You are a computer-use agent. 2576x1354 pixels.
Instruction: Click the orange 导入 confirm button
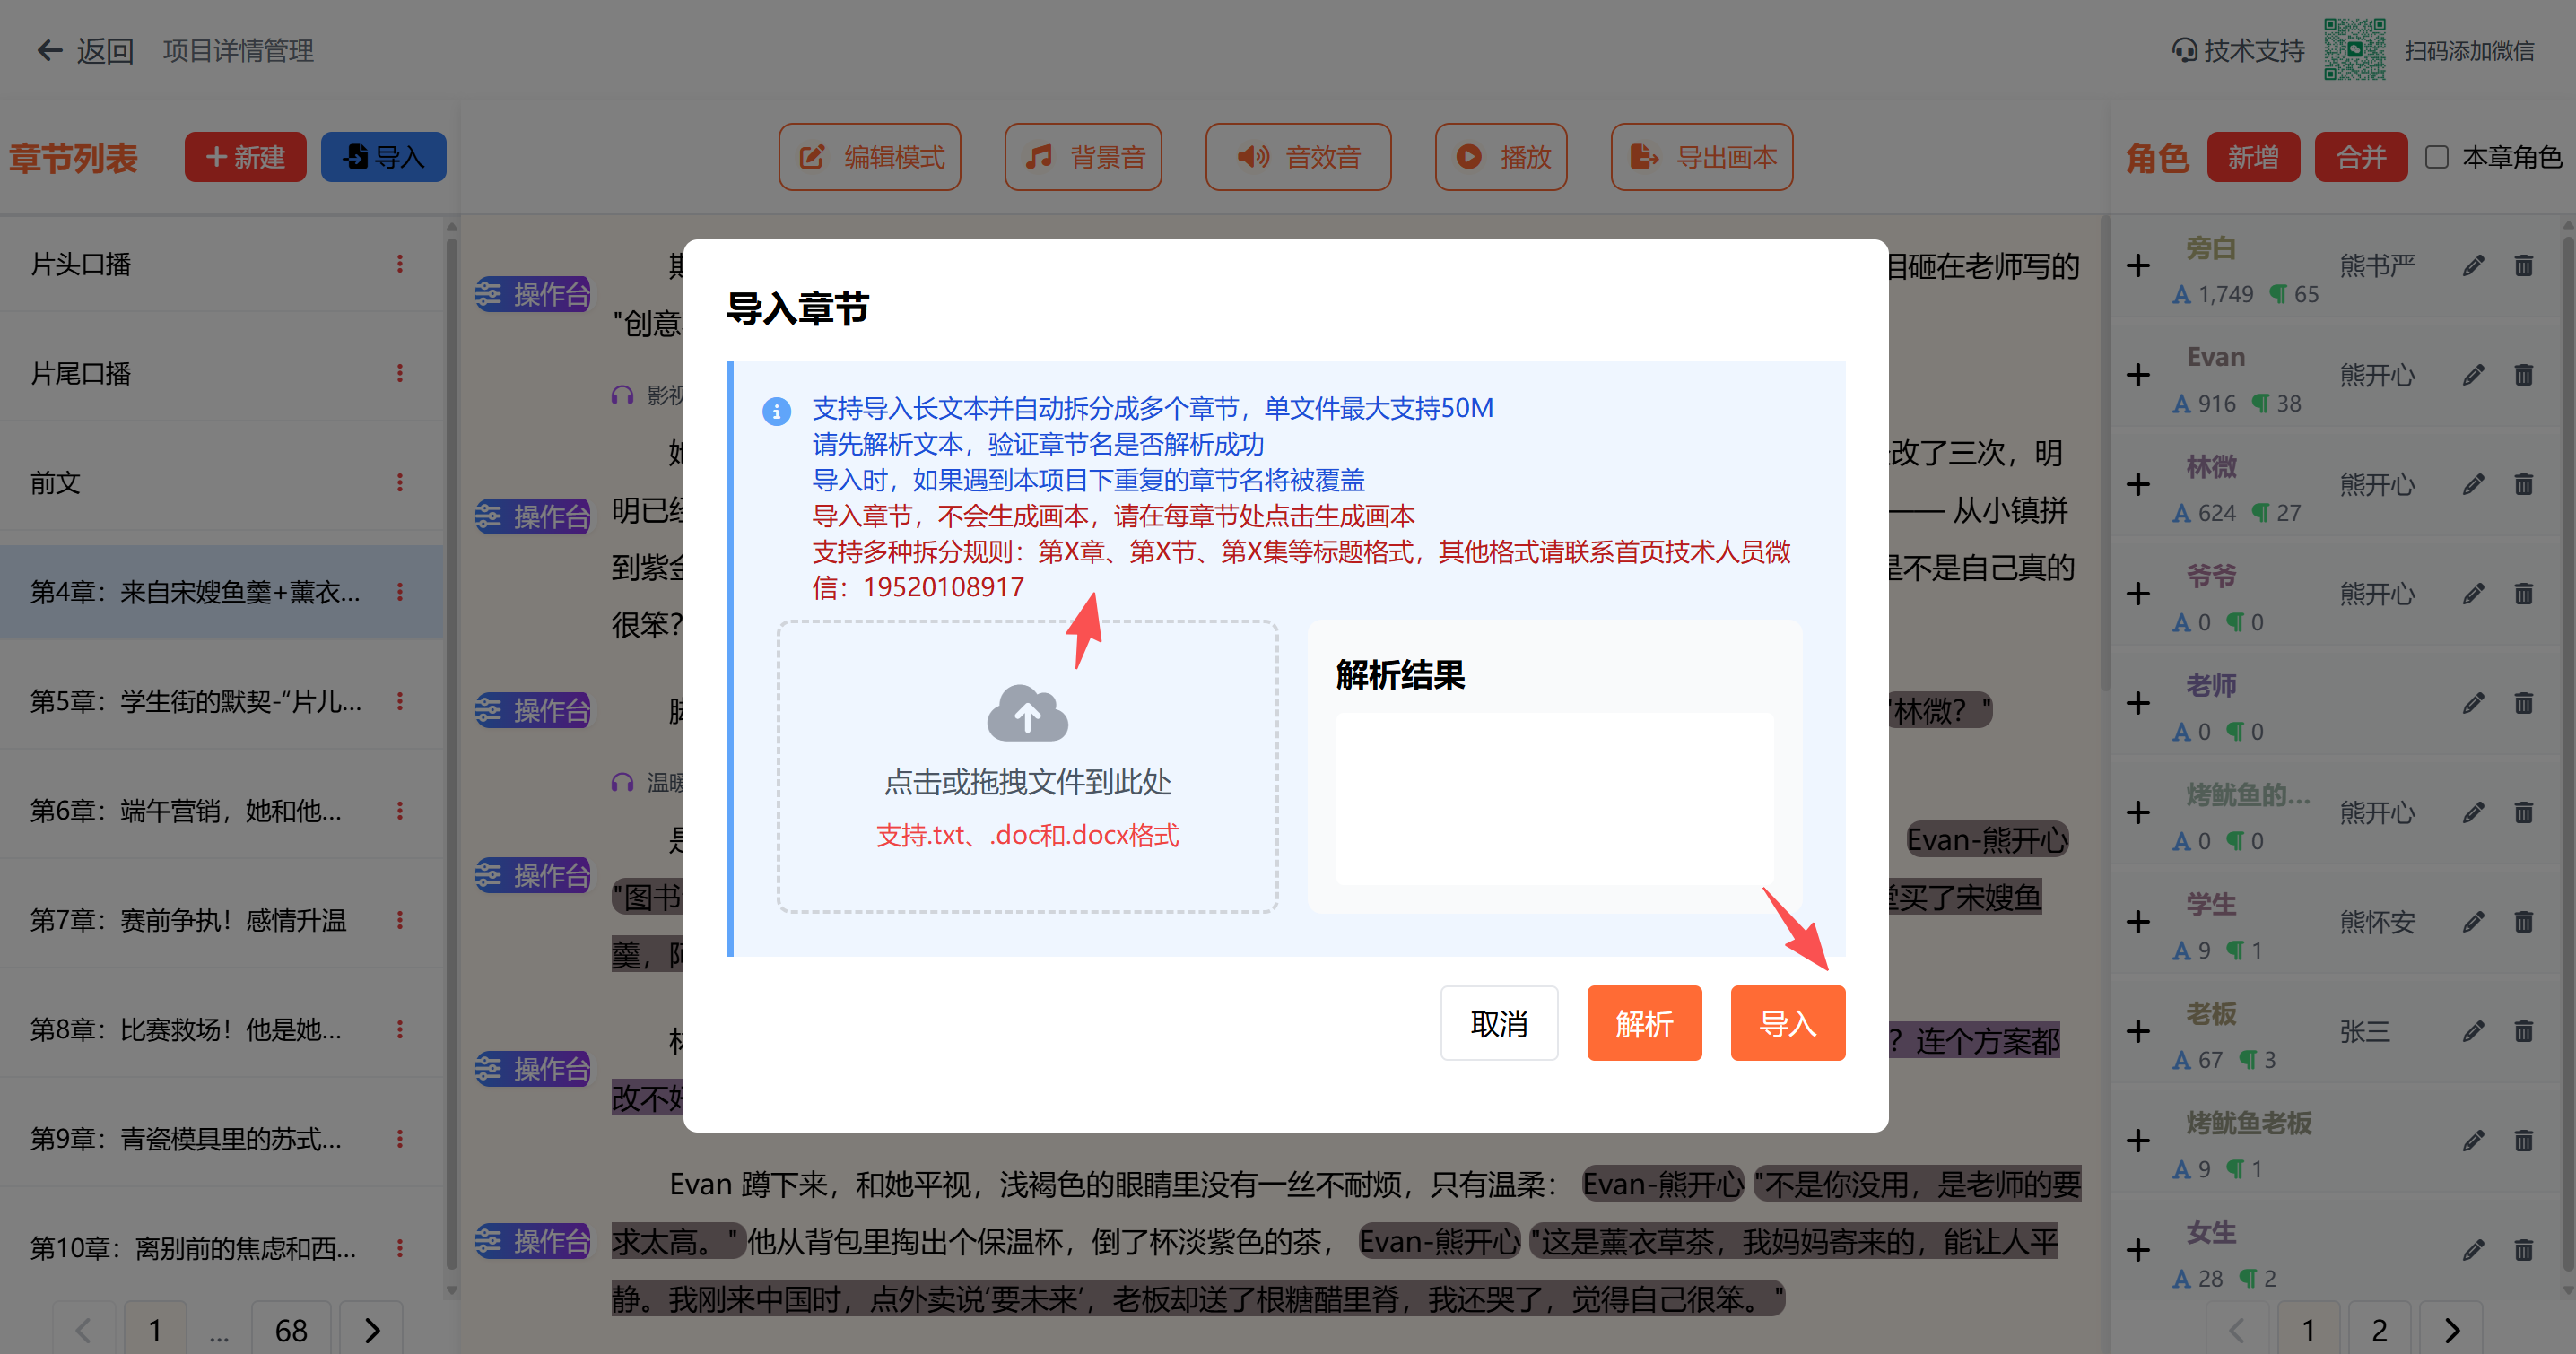[x=1787, y=1023]
